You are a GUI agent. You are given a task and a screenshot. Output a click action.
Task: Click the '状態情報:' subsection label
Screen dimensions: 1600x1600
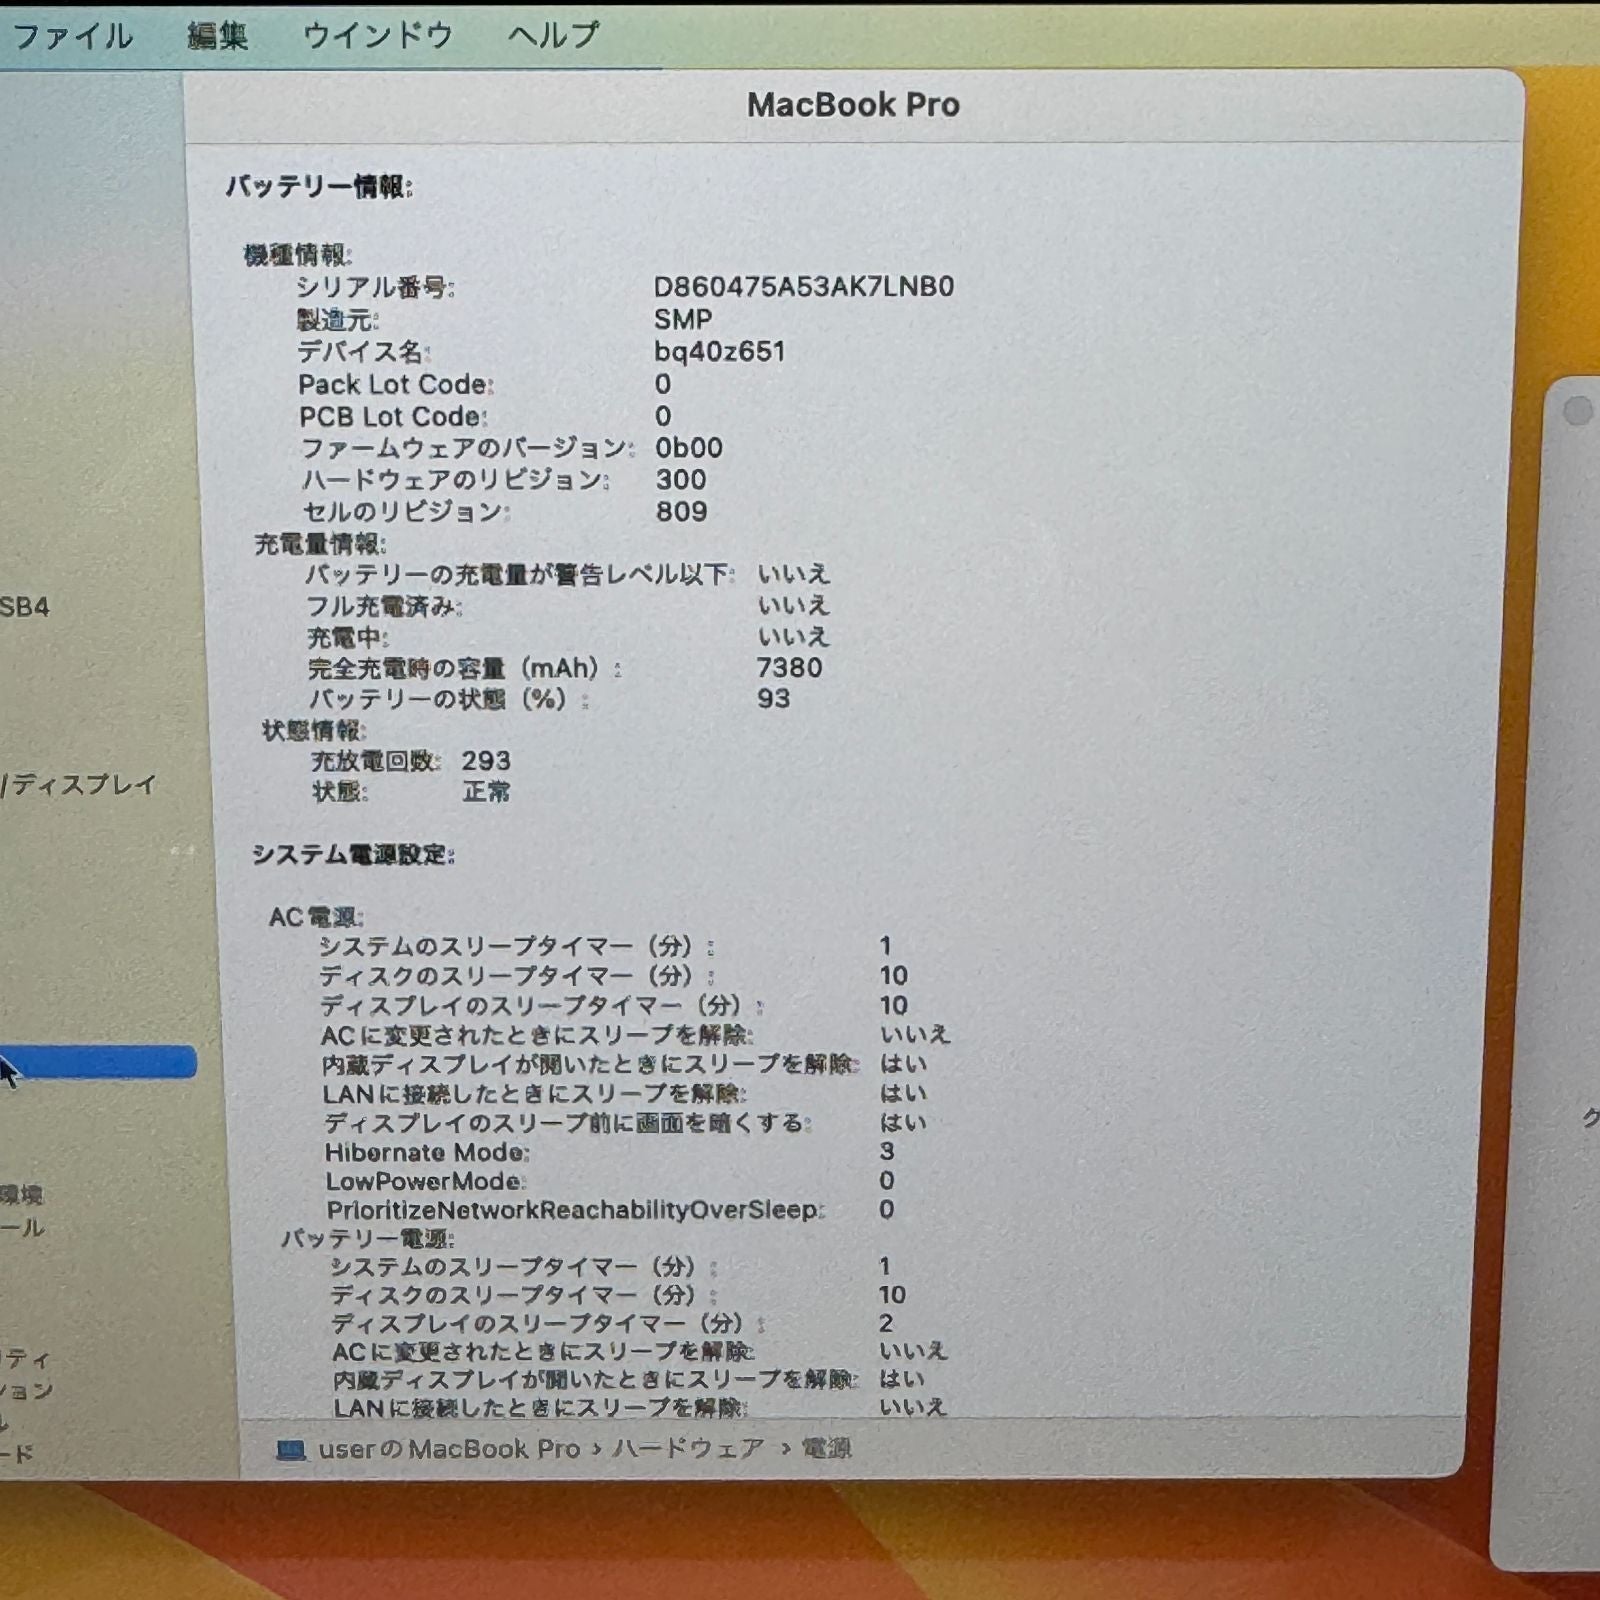click(x=314, y=731)
